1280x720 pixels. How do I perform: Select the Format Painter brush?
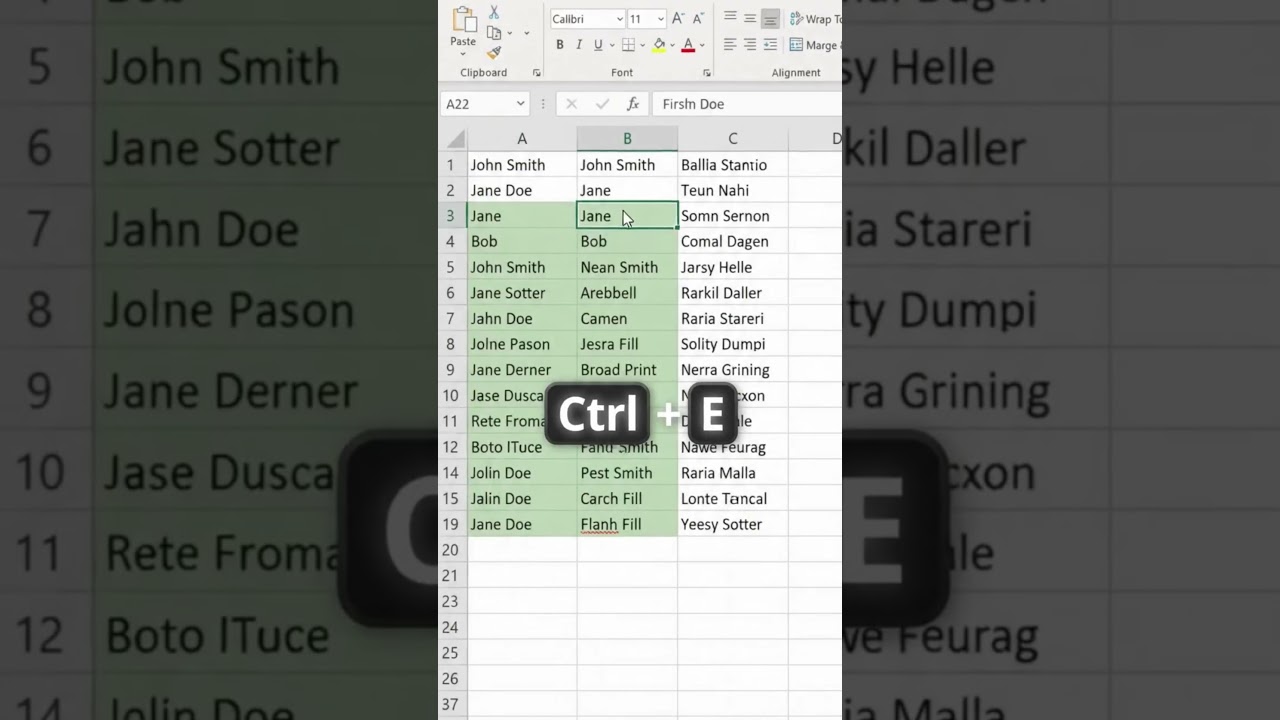click(494, 53)
